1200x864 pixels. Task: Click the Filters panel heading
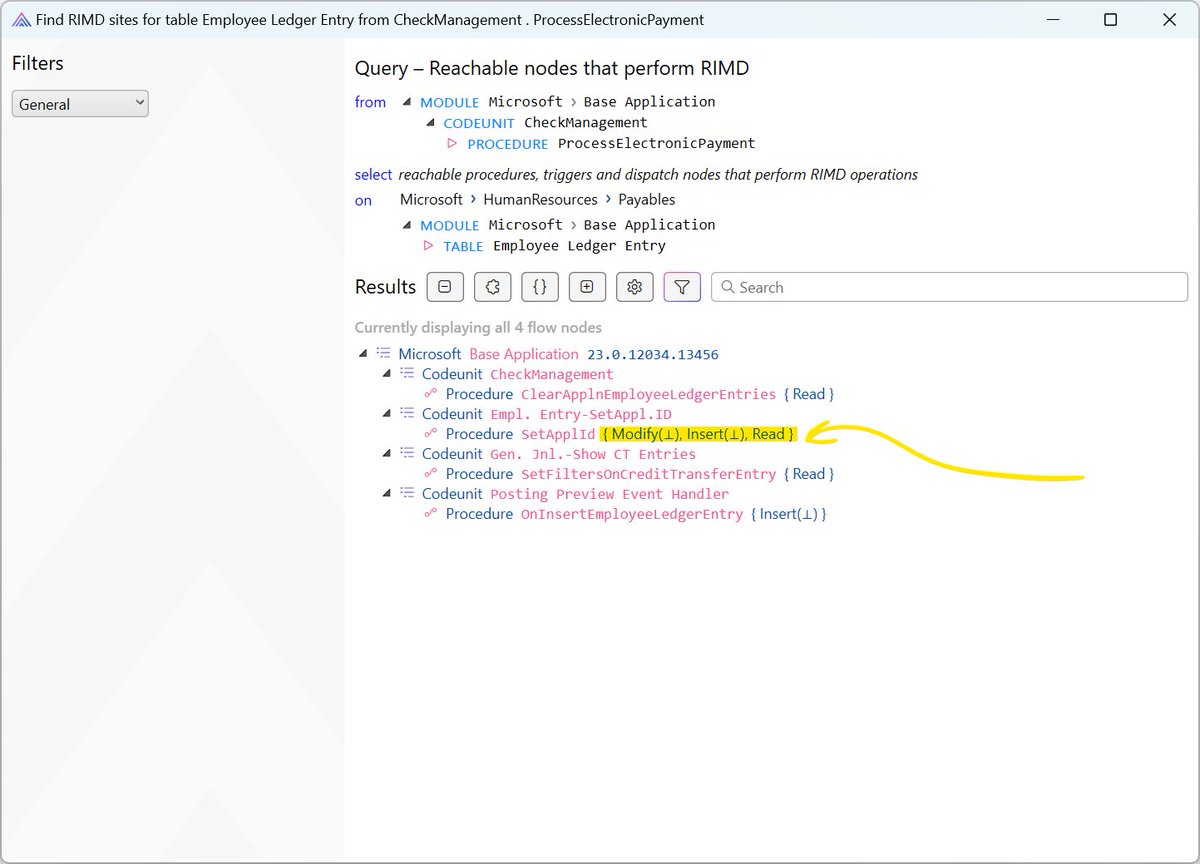[38, 64]
